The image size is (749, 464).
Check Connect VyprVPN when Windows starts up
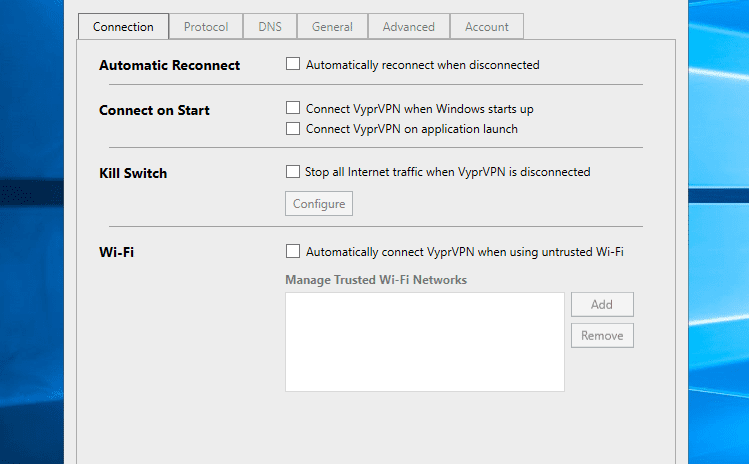[293, 108]
